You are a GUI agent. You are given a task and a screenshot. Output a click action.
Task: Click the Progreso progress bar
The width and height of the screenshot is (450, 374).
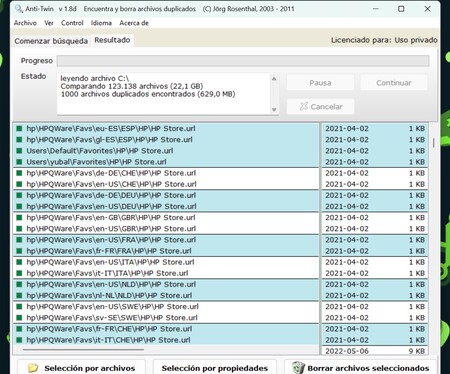tap(243, 61)
